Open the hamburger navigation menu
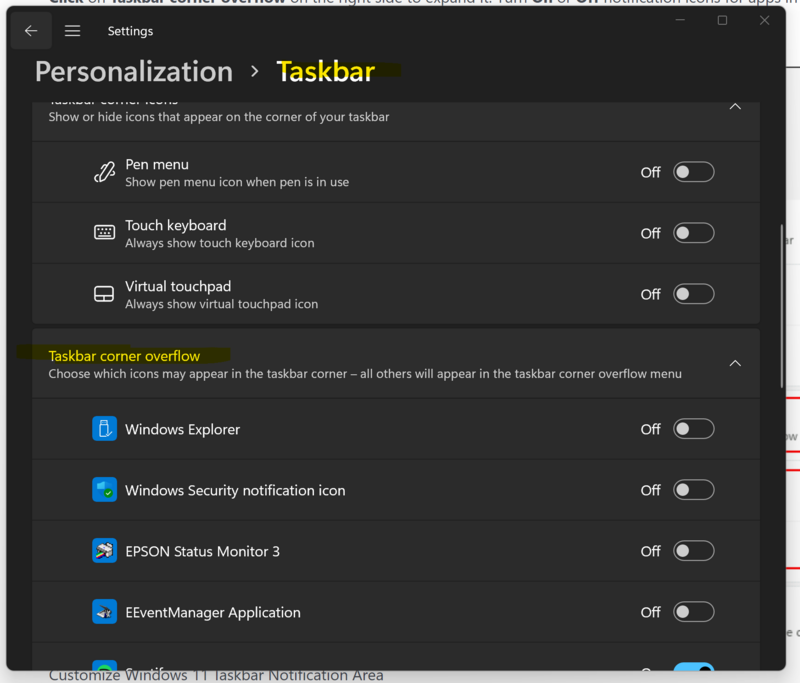The image size is (800, 683). click(x=72, y=31)
